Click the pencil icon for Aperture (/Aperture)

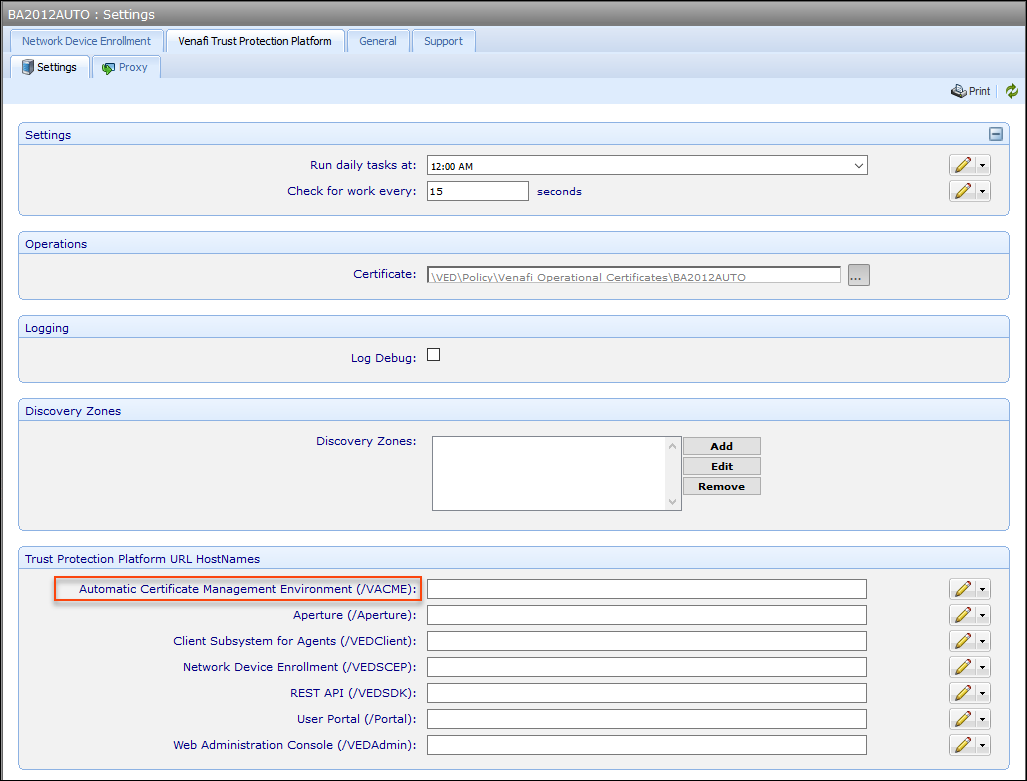963,614
